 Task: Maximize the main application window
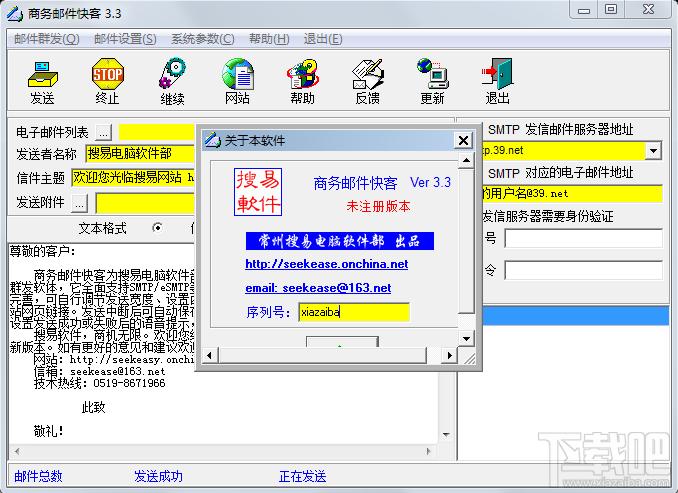point(611,10)
